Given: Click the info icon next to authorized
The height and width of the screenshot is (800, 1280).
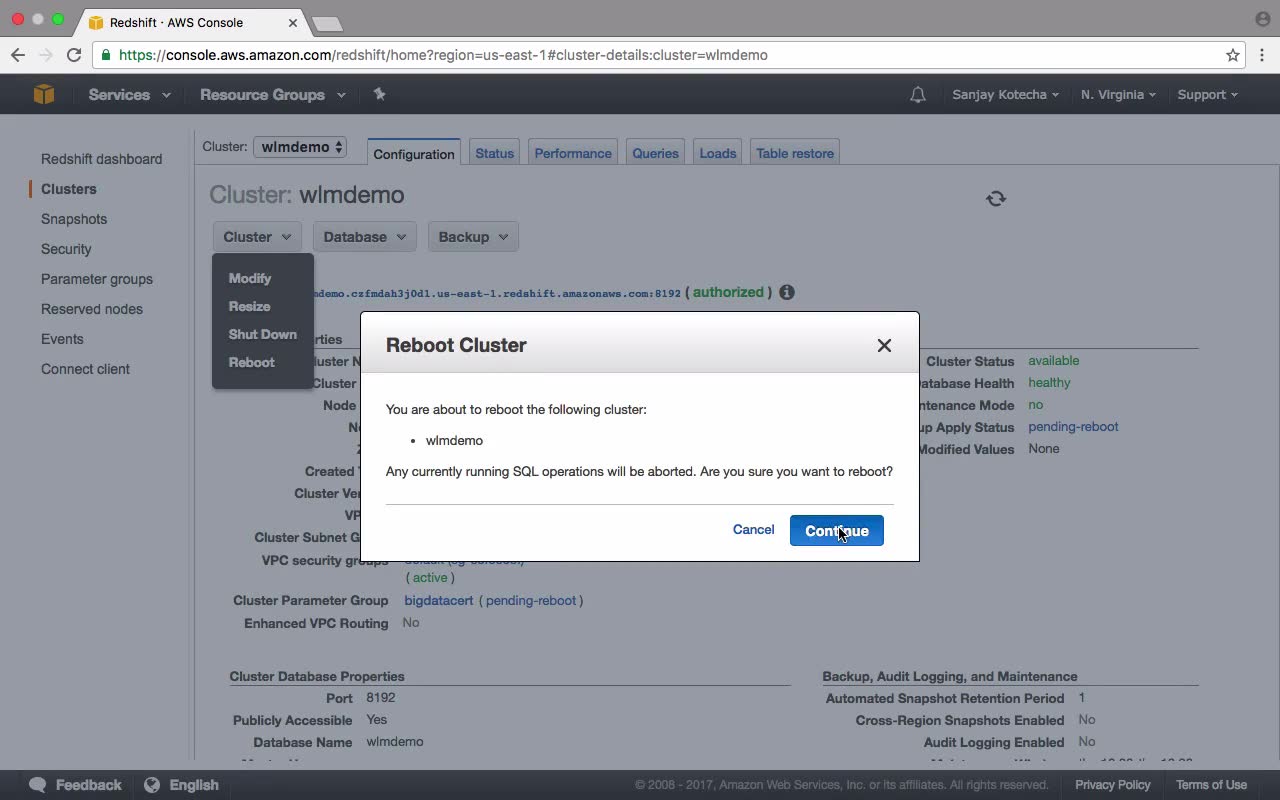Looking at the screenshot, I should click(x=787, y=292).
